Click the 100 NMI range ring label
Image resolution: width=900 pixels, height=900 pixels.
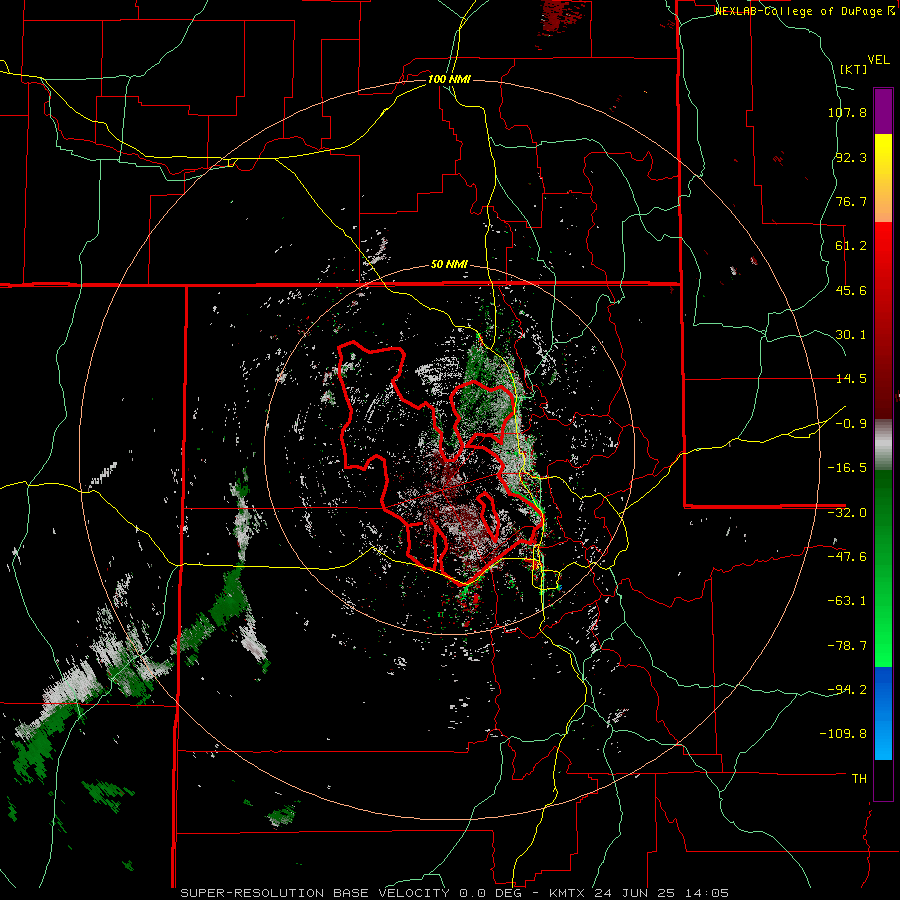[x=449, y=79]
